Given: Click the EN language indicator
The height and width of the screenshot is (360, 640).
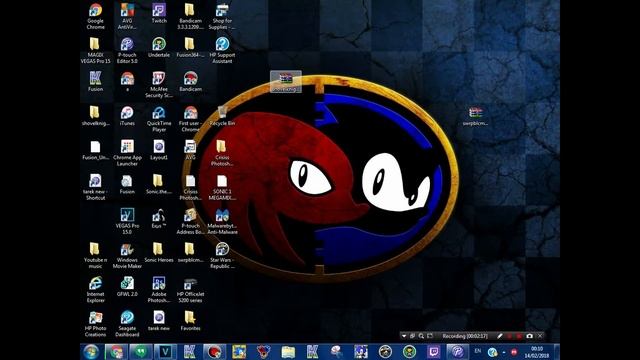Looking at the screenshot, I should point(478,351).
